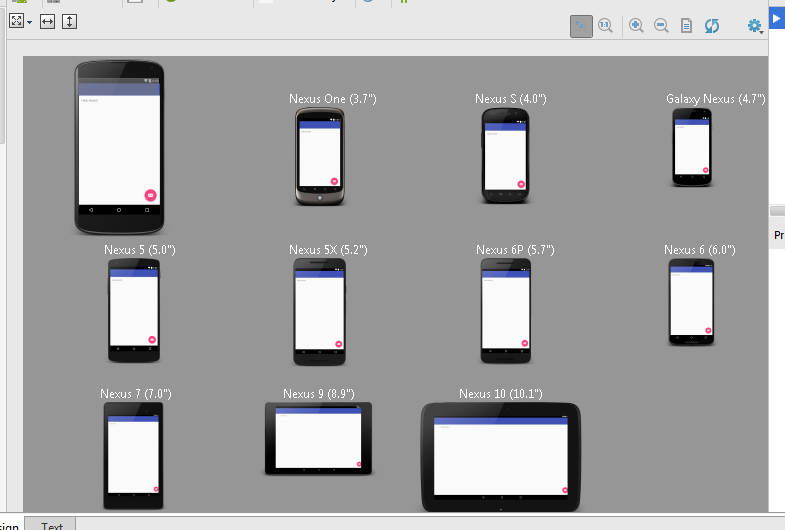The height and width of the screenshot is (530, 785).
Task: Switch to the Text tab
Action: pyautogui.click(x=52, y=525)
